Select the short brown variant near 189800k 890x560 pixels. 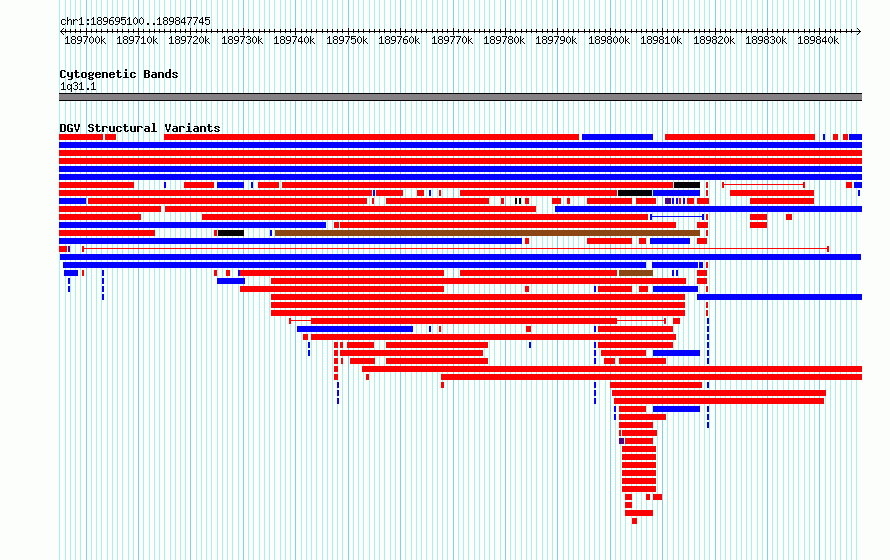tap(636, 273)
